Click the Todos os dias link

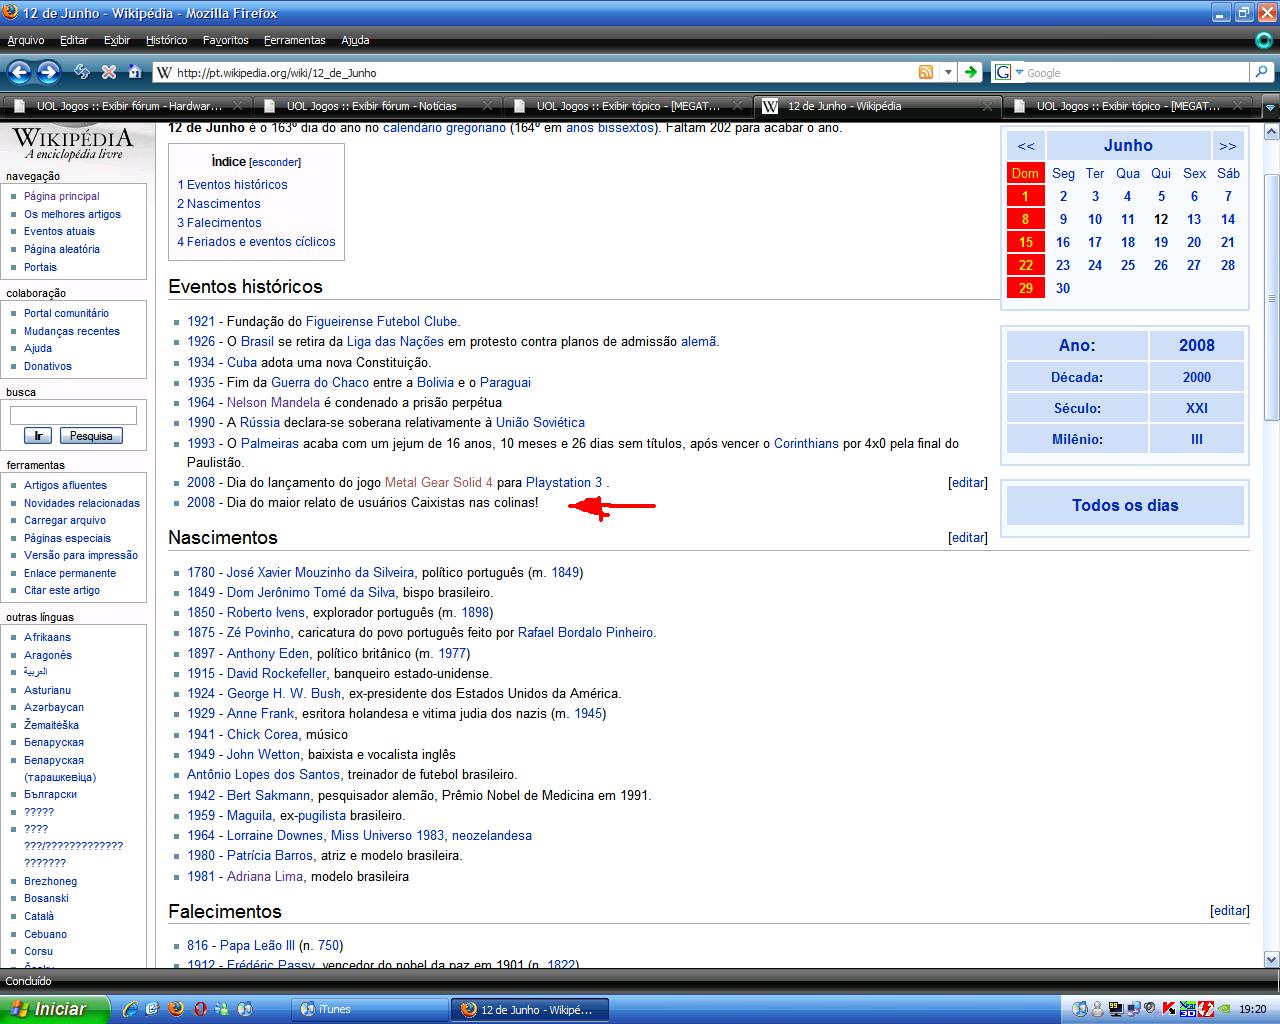click(x=1125, y=505)
